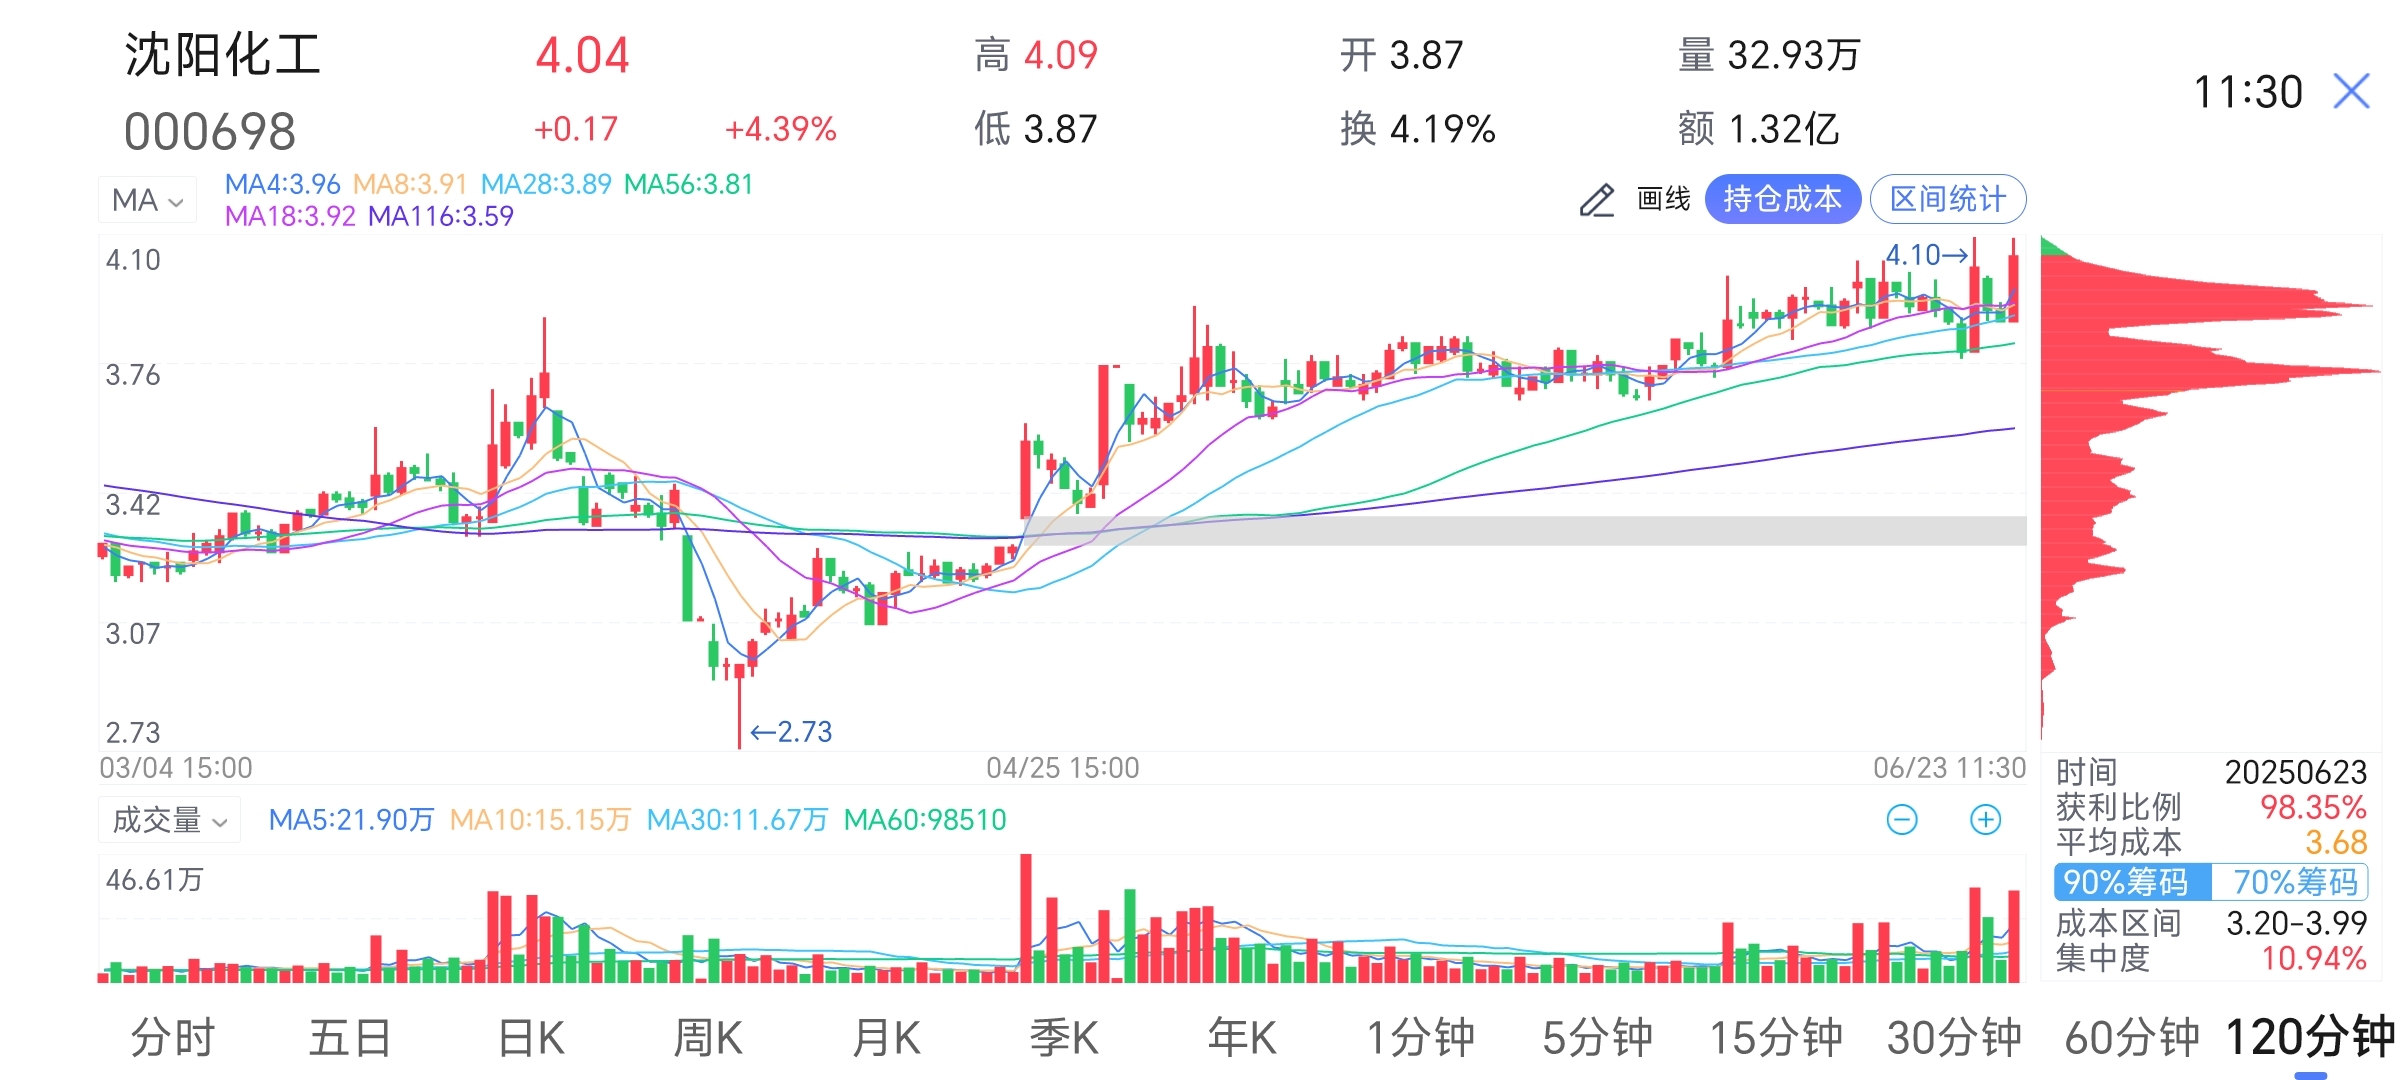Open 区间统计 interval statistics
Viewport: 2400px width, 1080px height.
[1948, 199]
